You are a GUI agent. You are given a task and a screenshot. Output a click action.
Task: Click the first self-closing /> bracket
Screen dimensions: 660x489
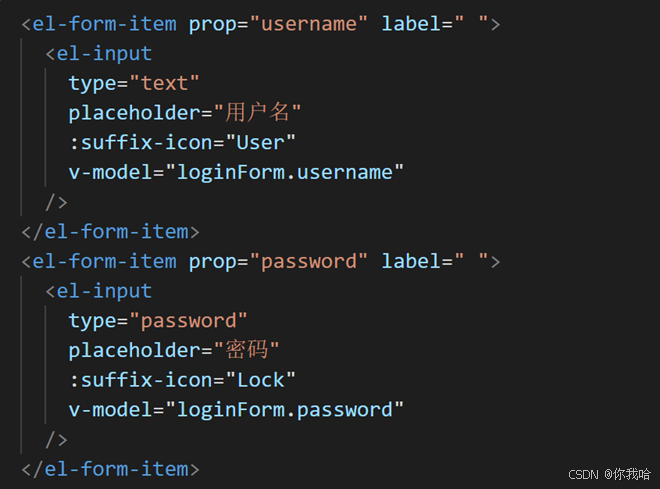point(56,202)
